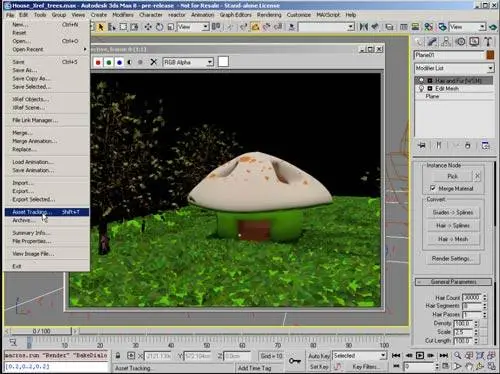
Task: Click the Play Animation button
Action: coord(420,356)
